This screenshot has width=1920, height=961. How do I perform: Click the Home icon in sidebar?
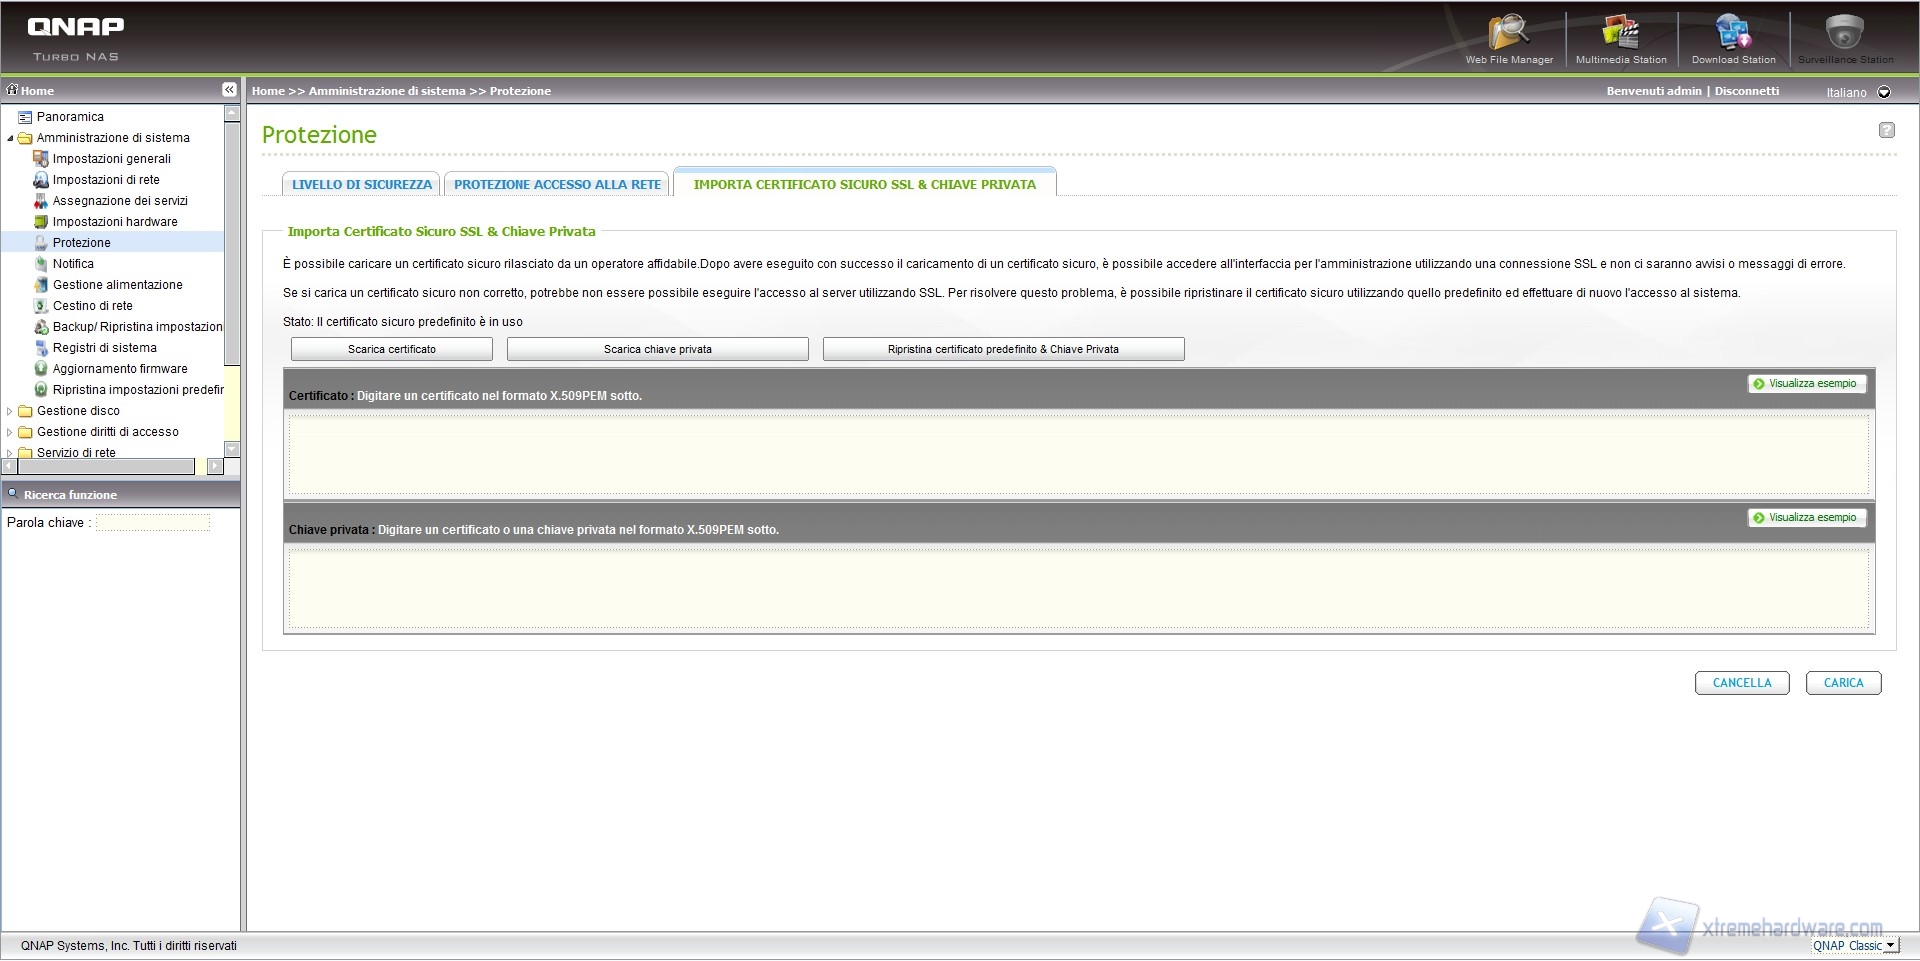[13, 90]
